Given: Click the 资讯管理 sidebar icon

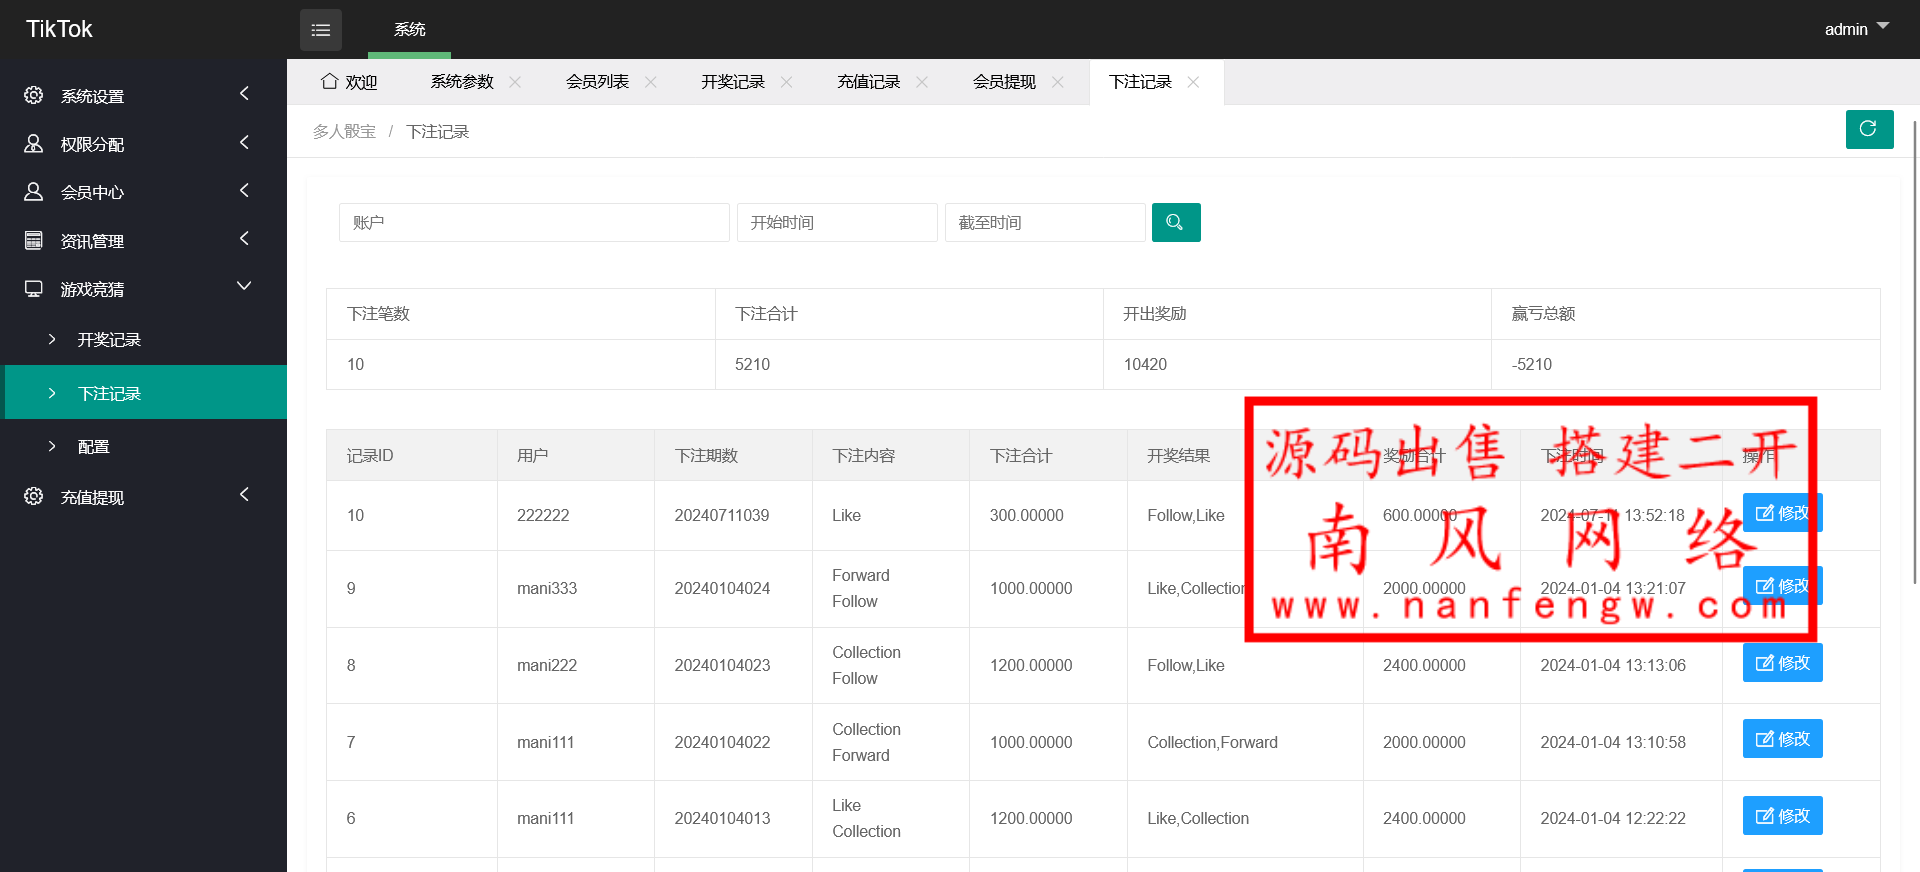Looking at the screenshot, I should pos(34,240).
